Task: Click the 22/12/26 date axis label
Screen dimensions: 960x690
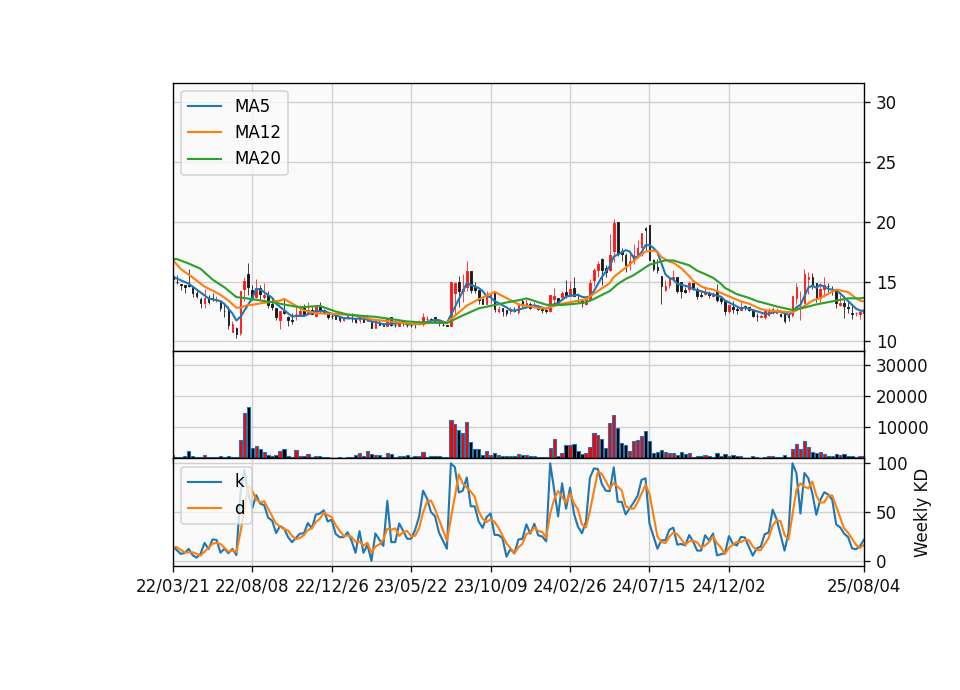Action: click(332, 587)
